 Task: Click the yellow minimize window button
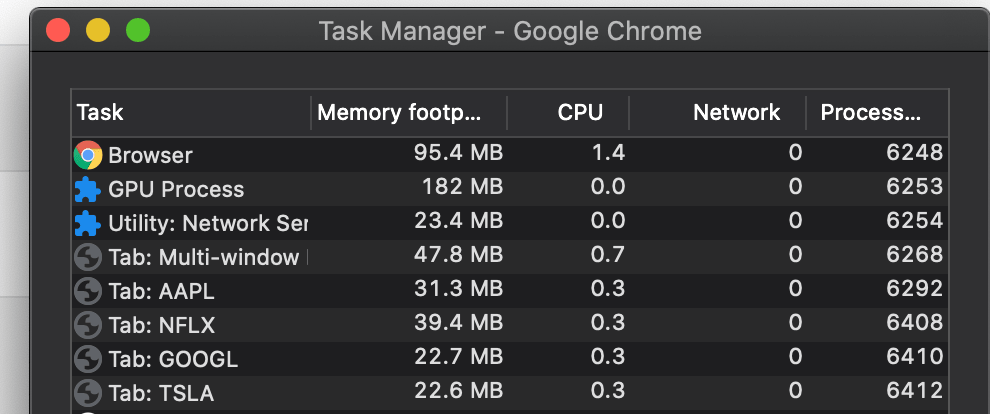tap(98, 30)
